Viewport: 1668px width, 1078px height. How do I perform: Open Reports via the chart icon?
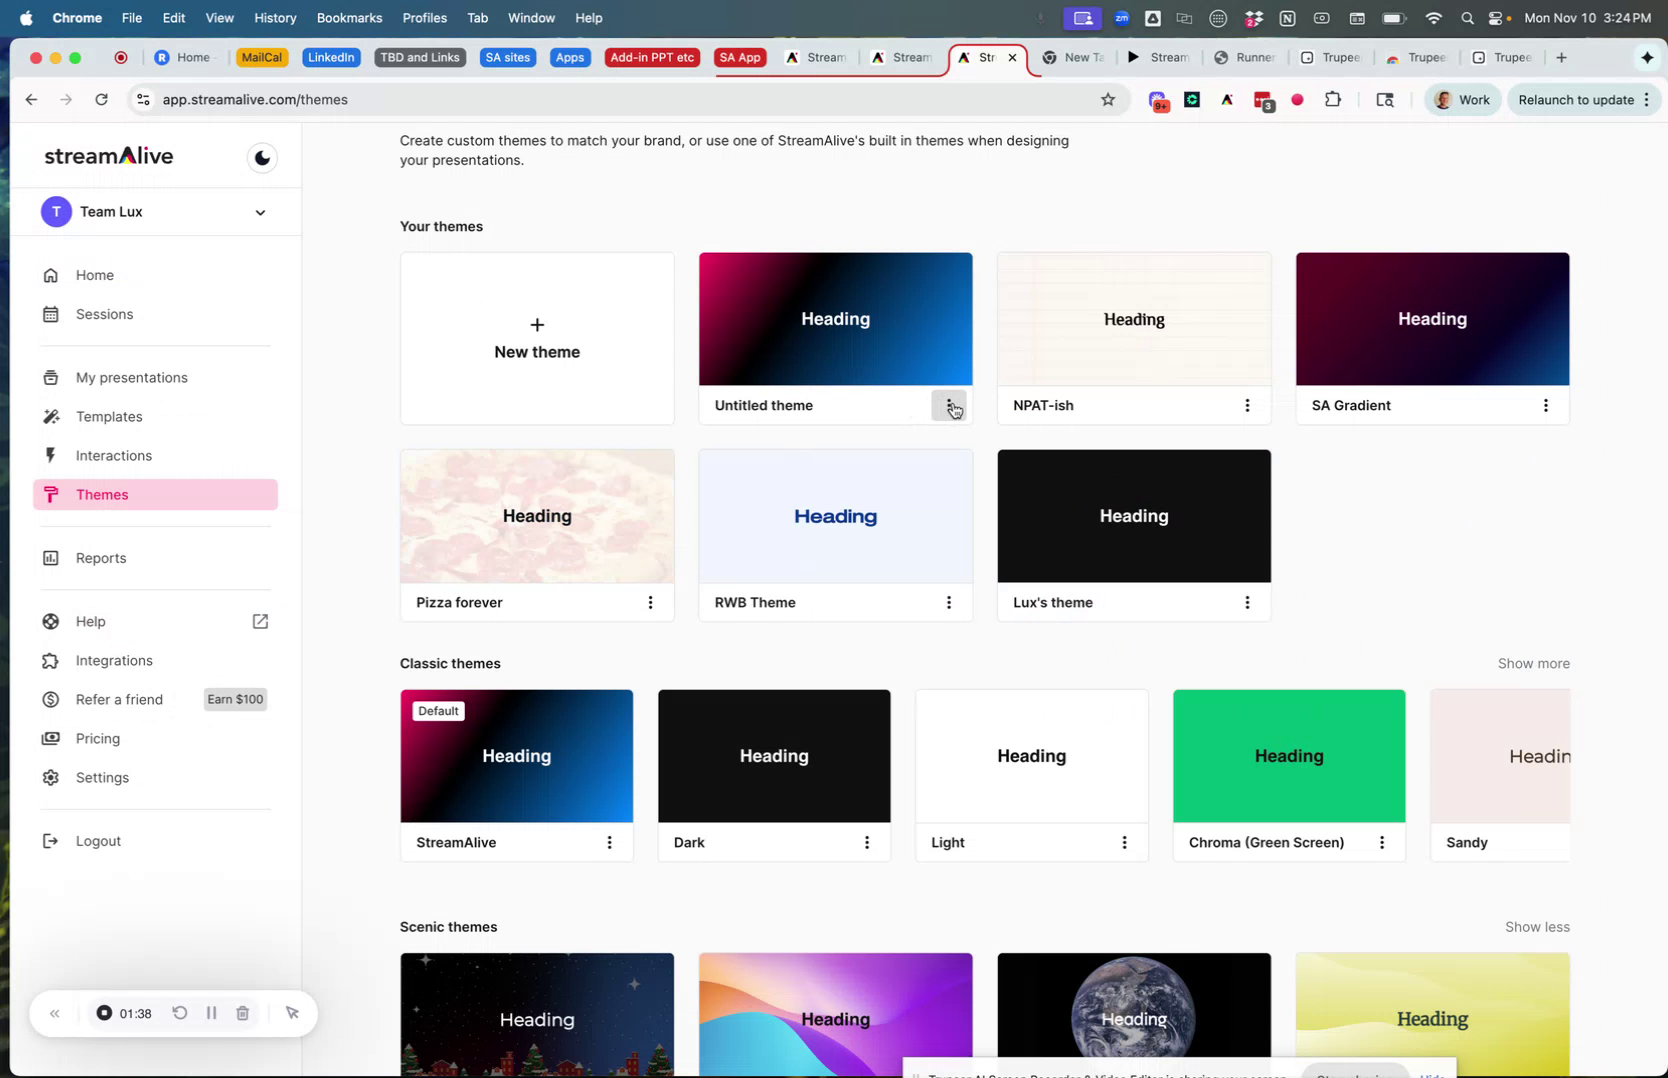[51, 558]
